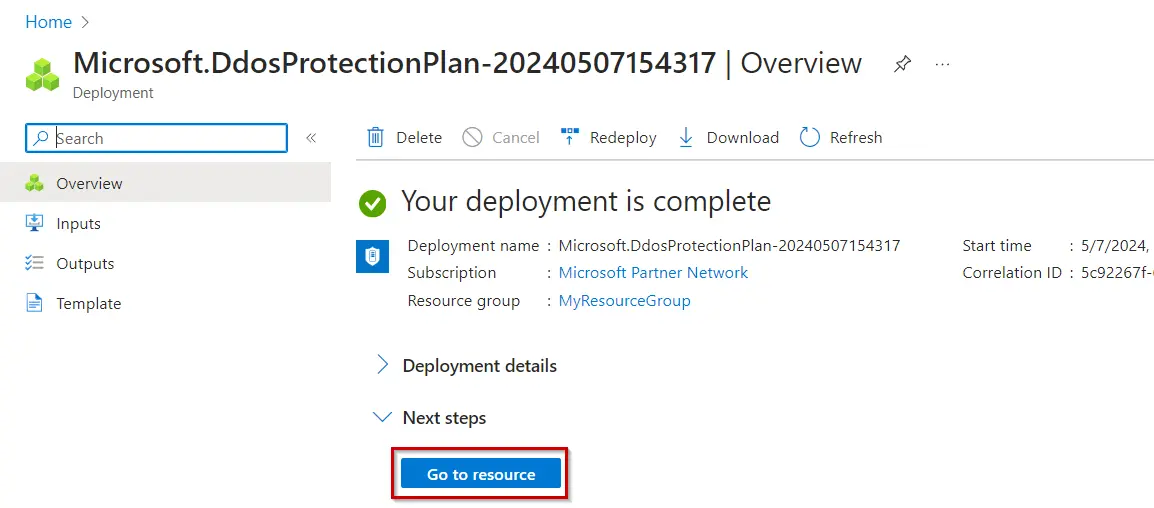This screenshot has height=508, width=1154.
Task: Click the Redeploy toolbar icon
Action: [570, 138]
